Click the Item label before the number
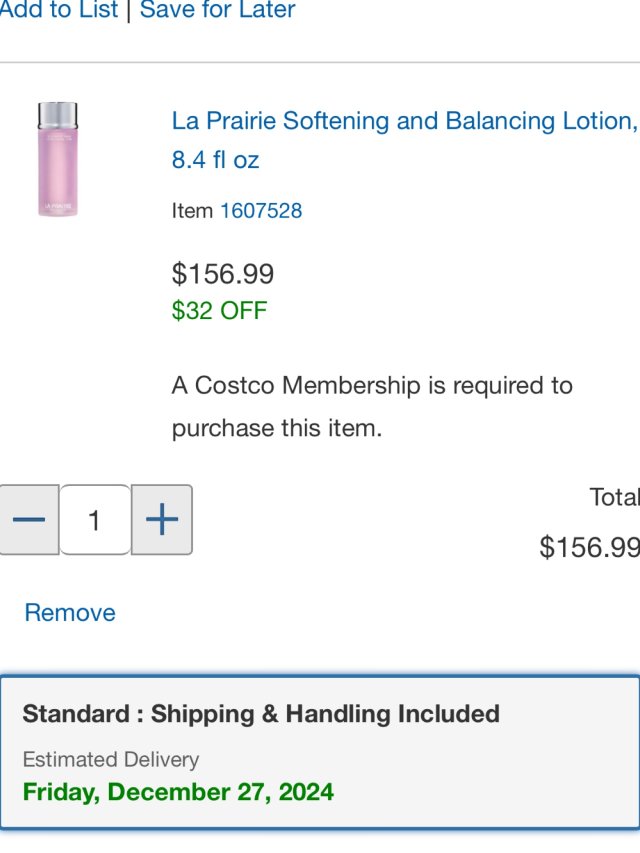640x853 pixels. click(x=192, y=211)
